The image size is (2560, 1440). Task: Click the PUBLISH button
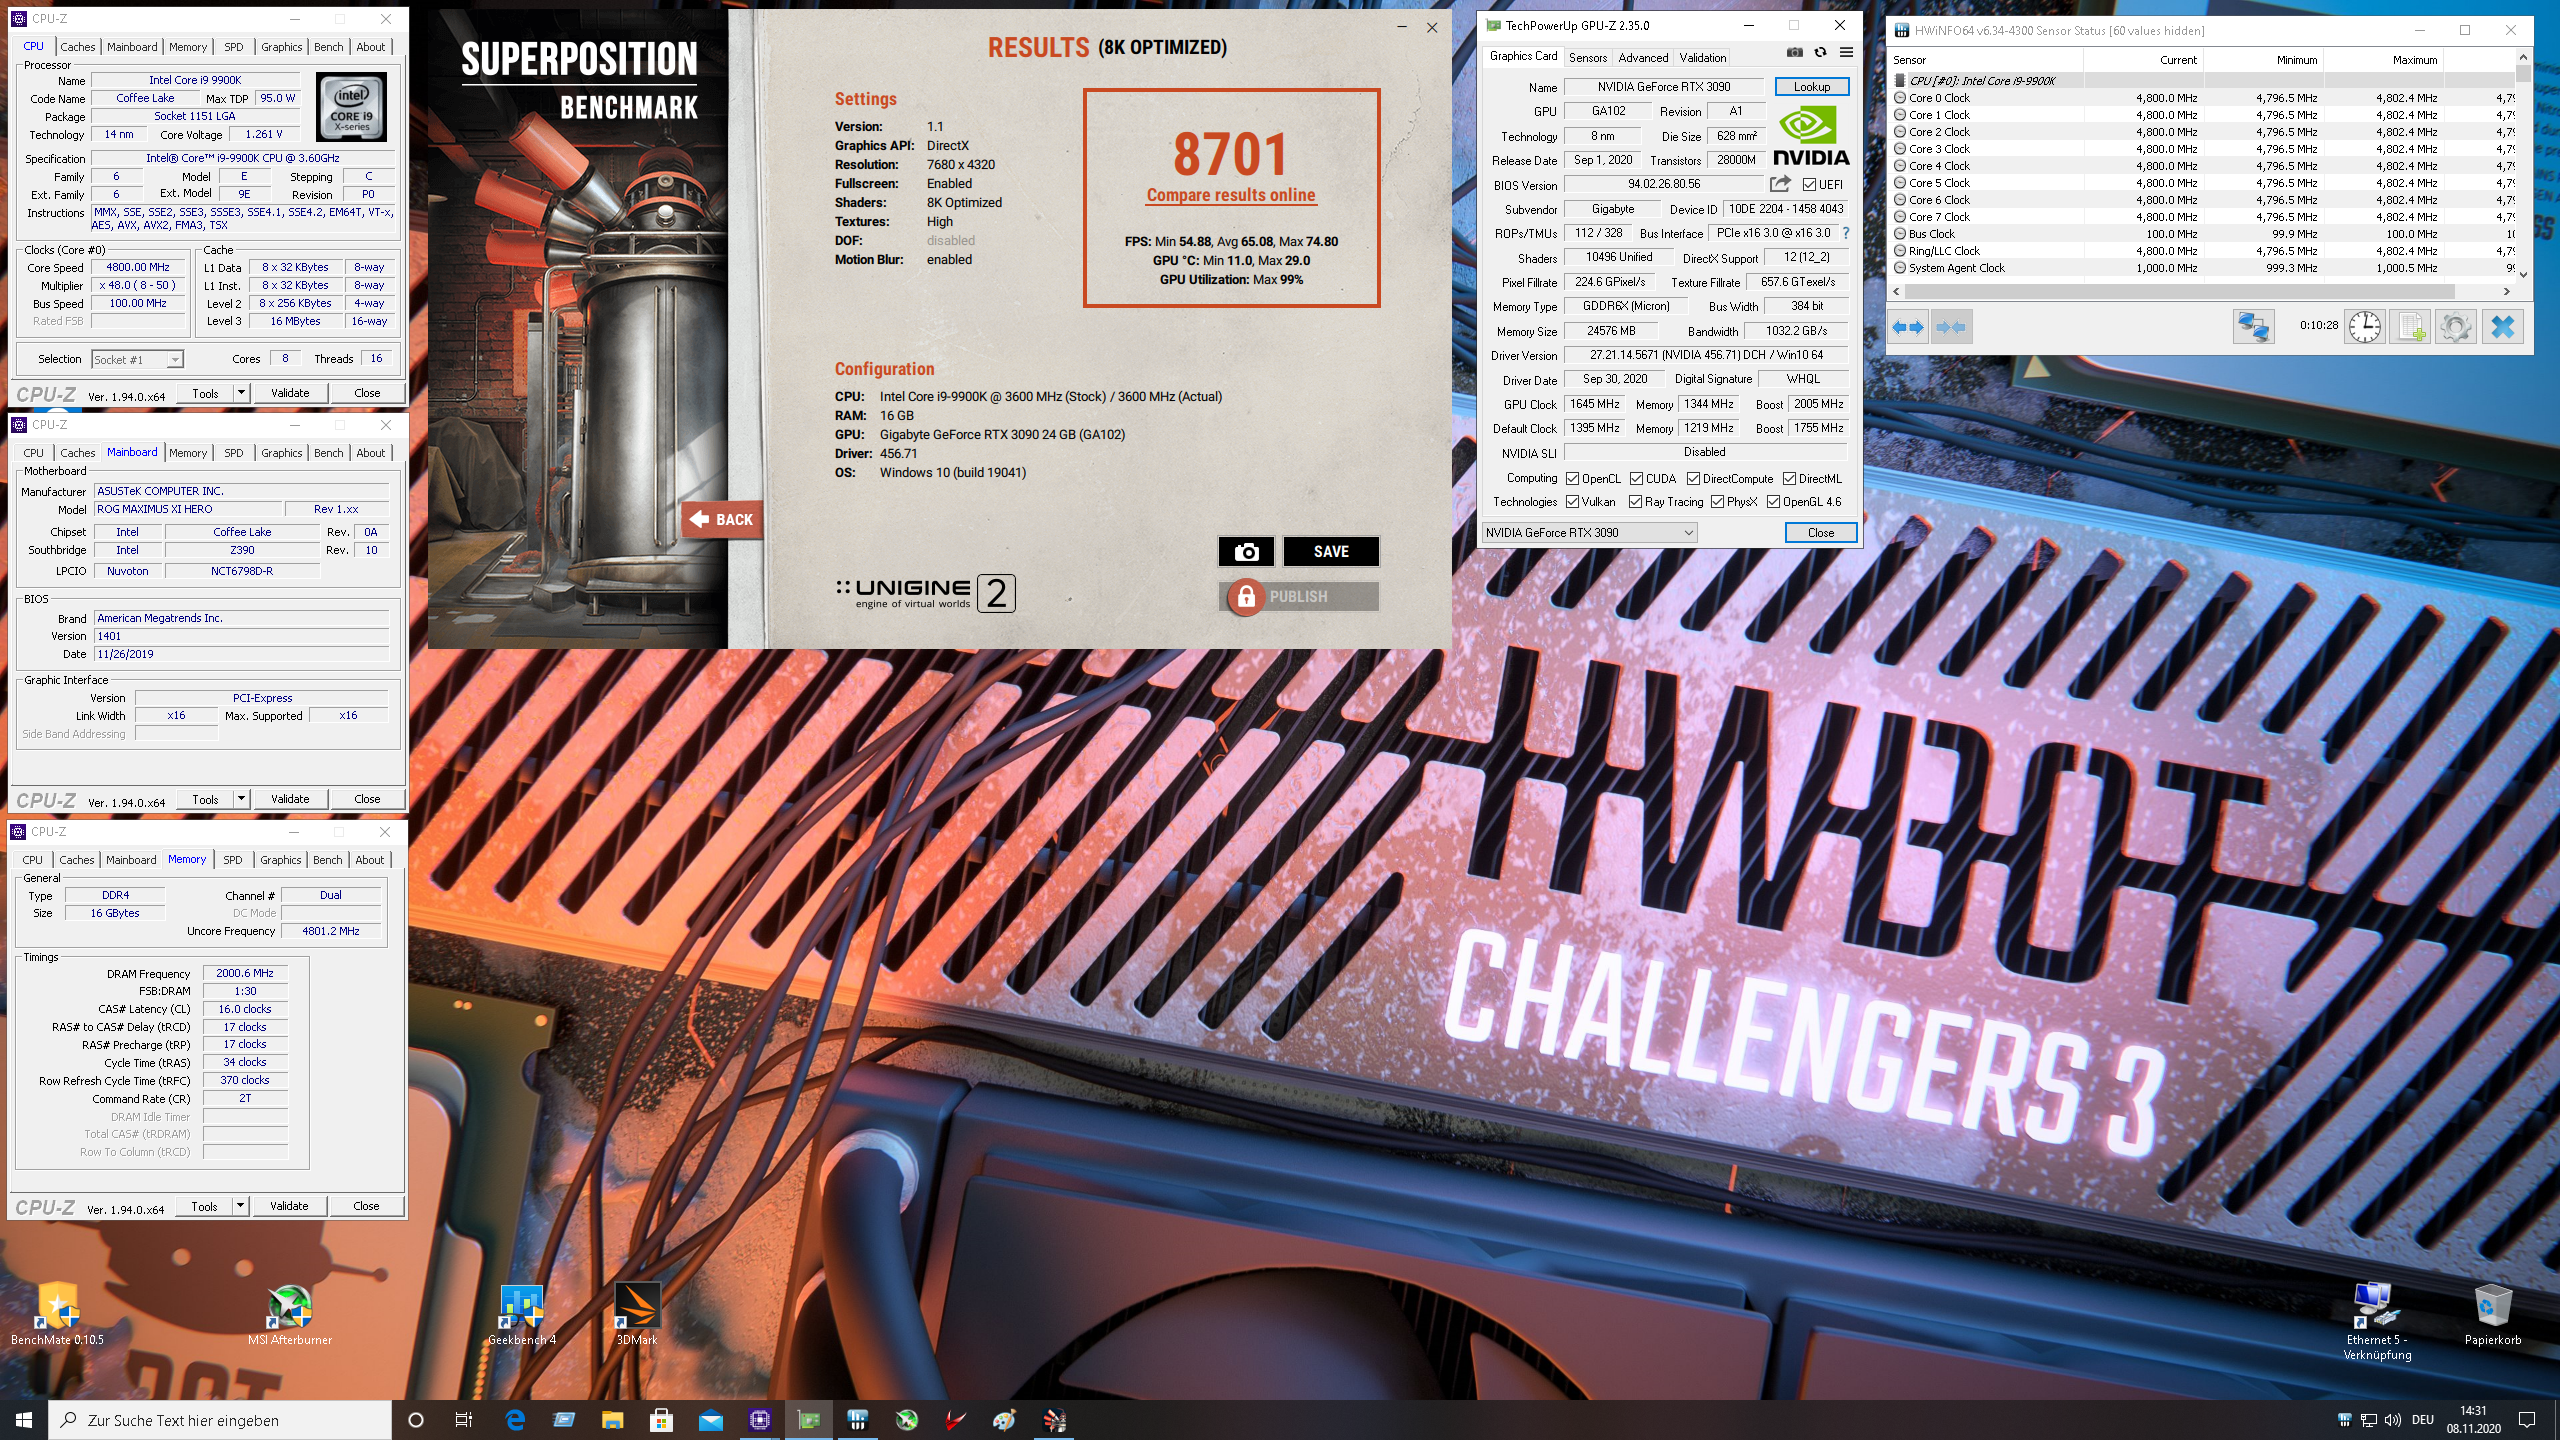point(1299,596)
